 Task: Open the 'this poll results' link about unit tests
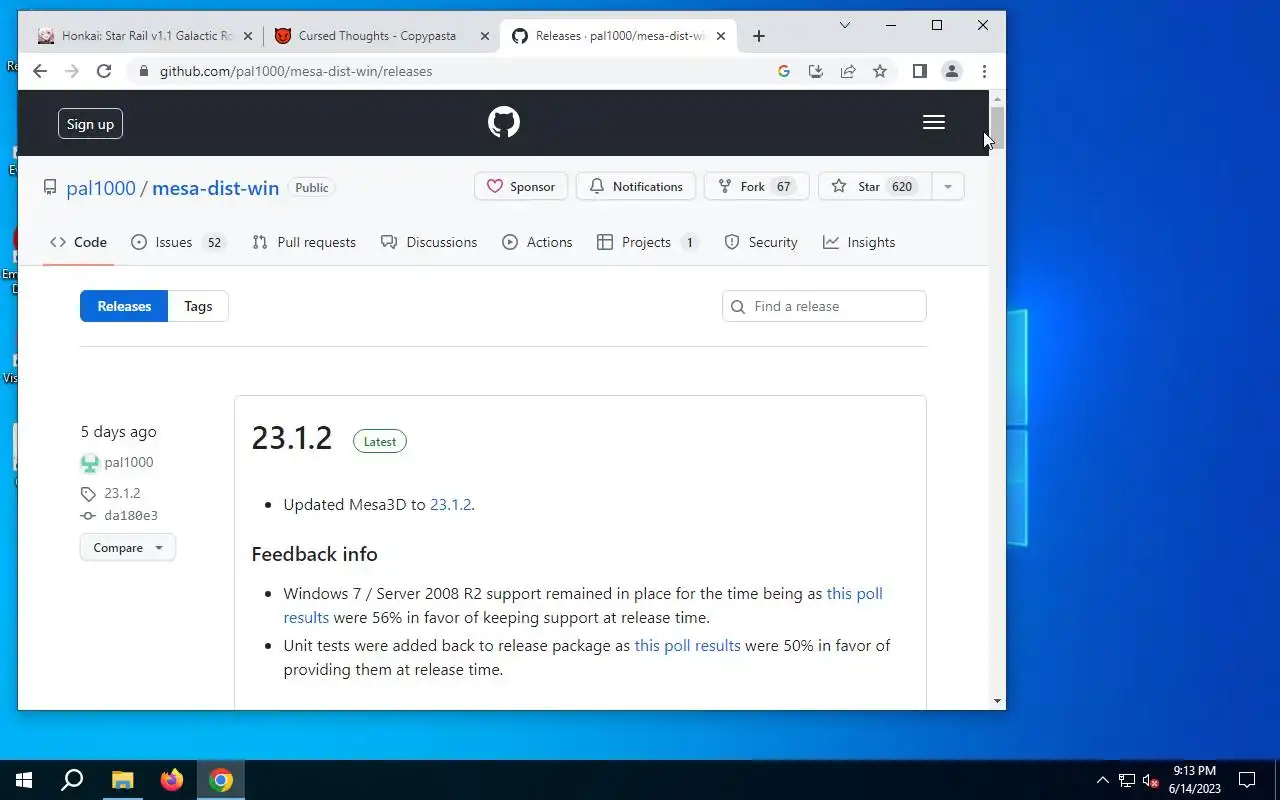687,645
